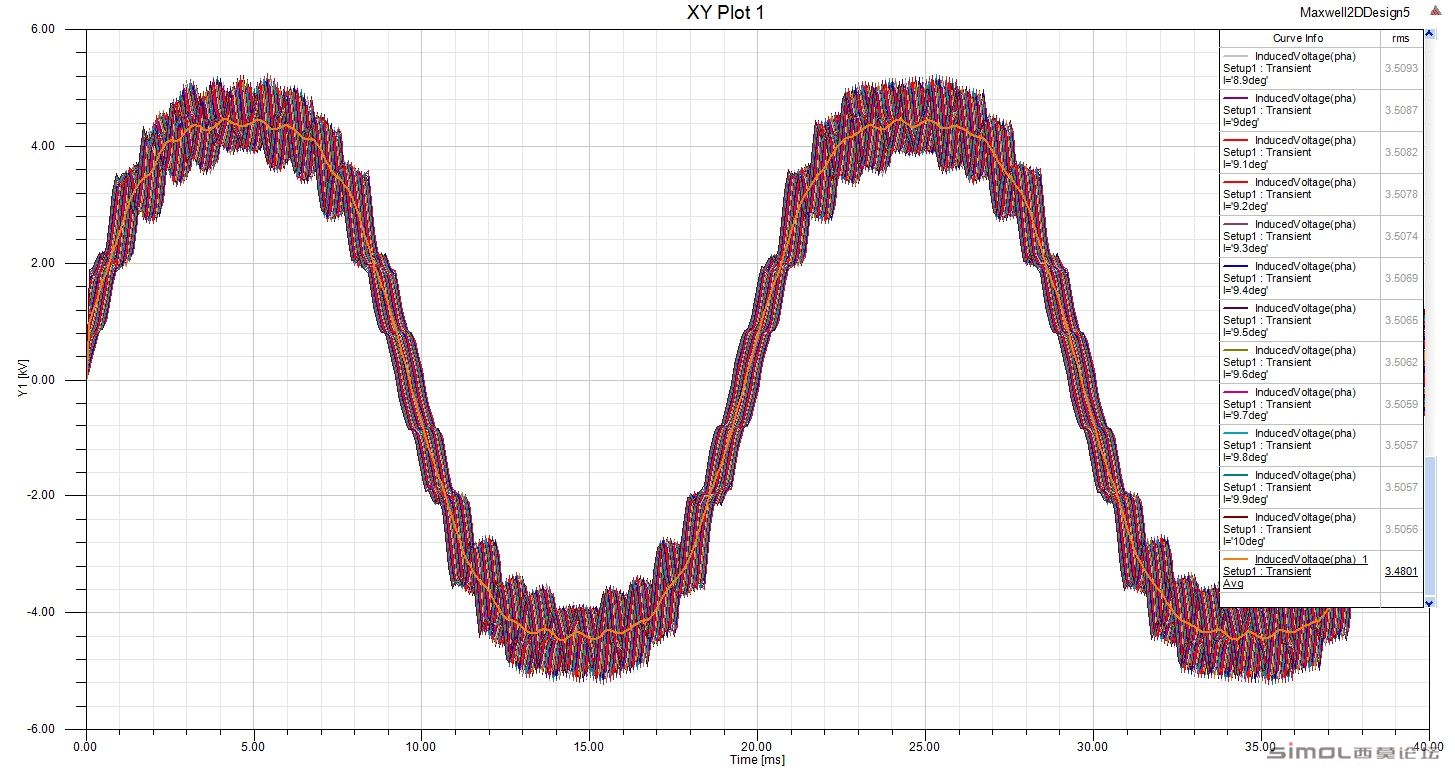The width and height of the screenshot is (1455, 770).
Task: Click rms value 3.5059
Action: click(1401, 404)
